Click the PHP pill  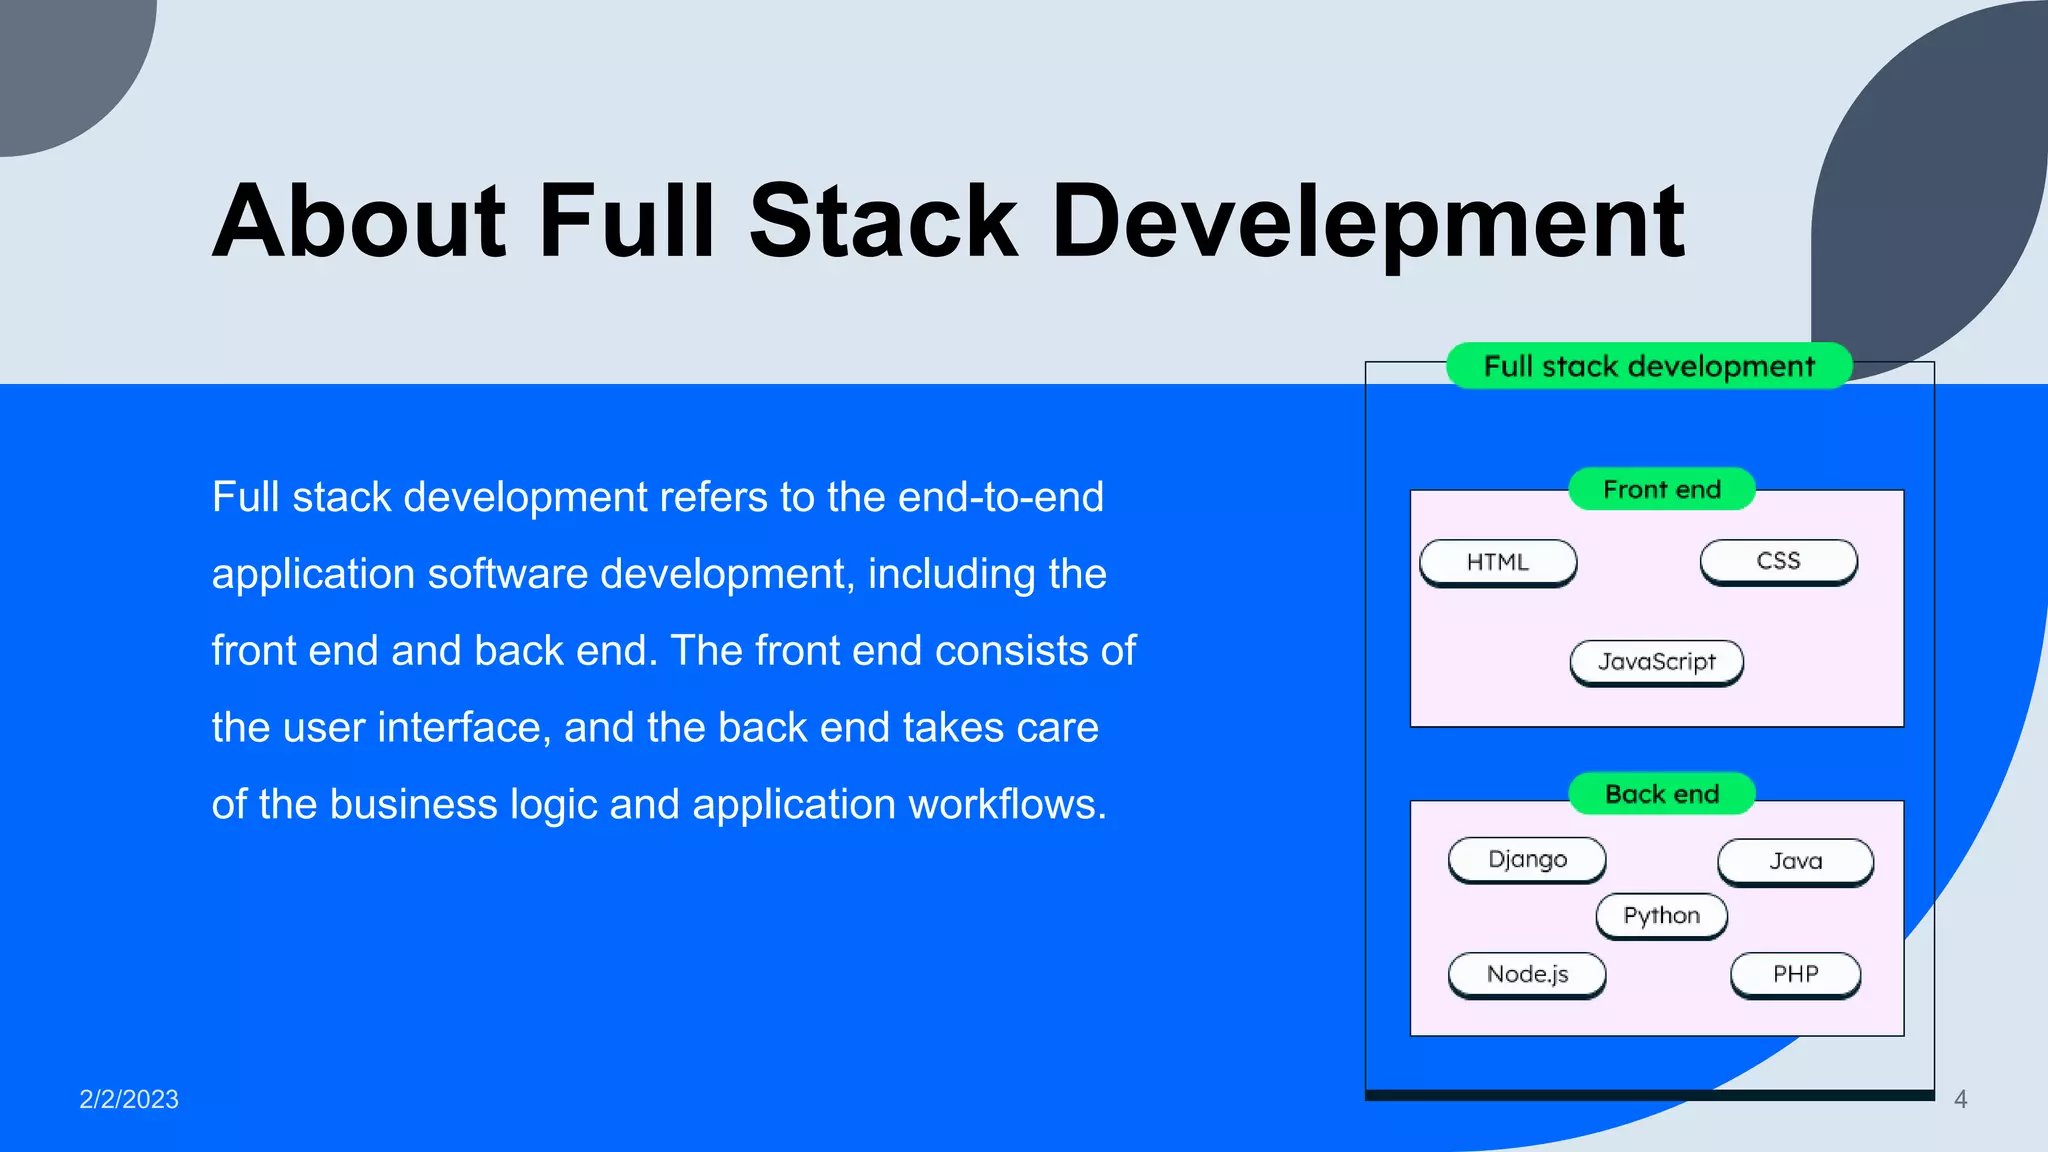[x=1795, y=974]
